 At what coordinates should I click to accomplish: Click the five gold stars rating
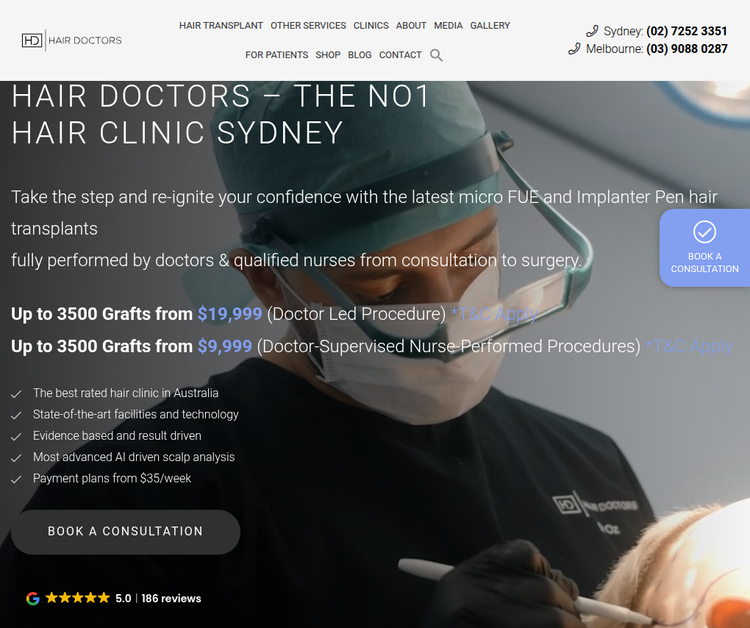(x=77, y=598)
